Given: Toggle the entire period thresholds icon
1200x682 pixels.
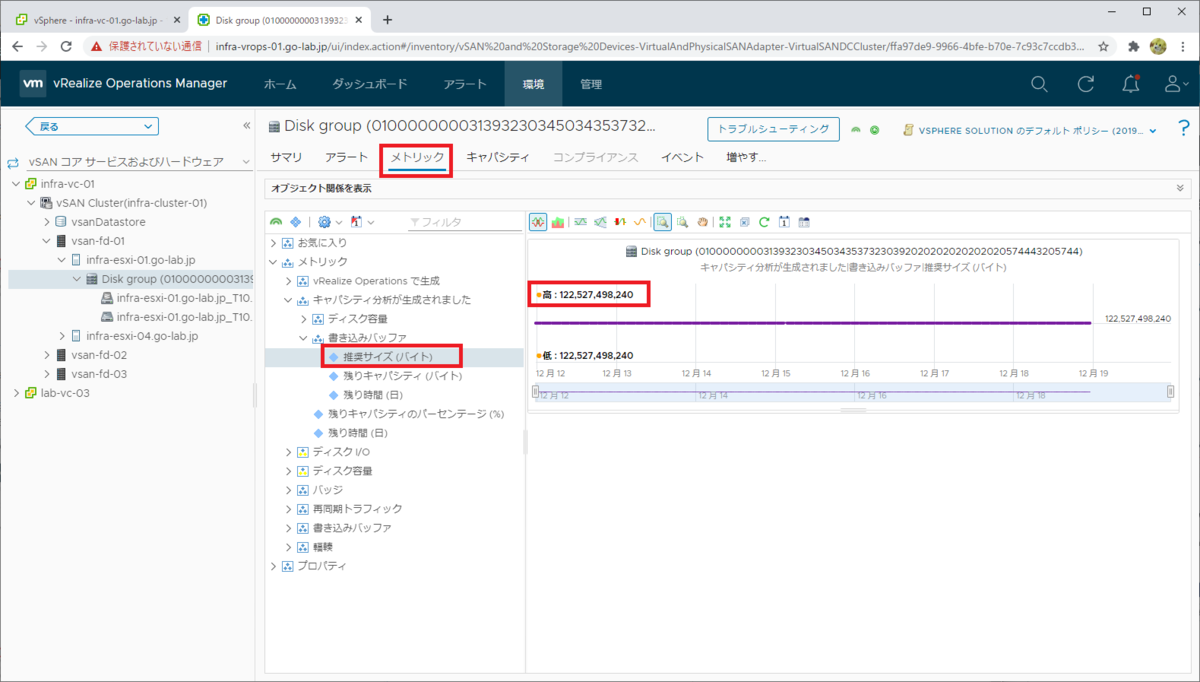Looking at the screenshot, I should (x=600, y=222).
